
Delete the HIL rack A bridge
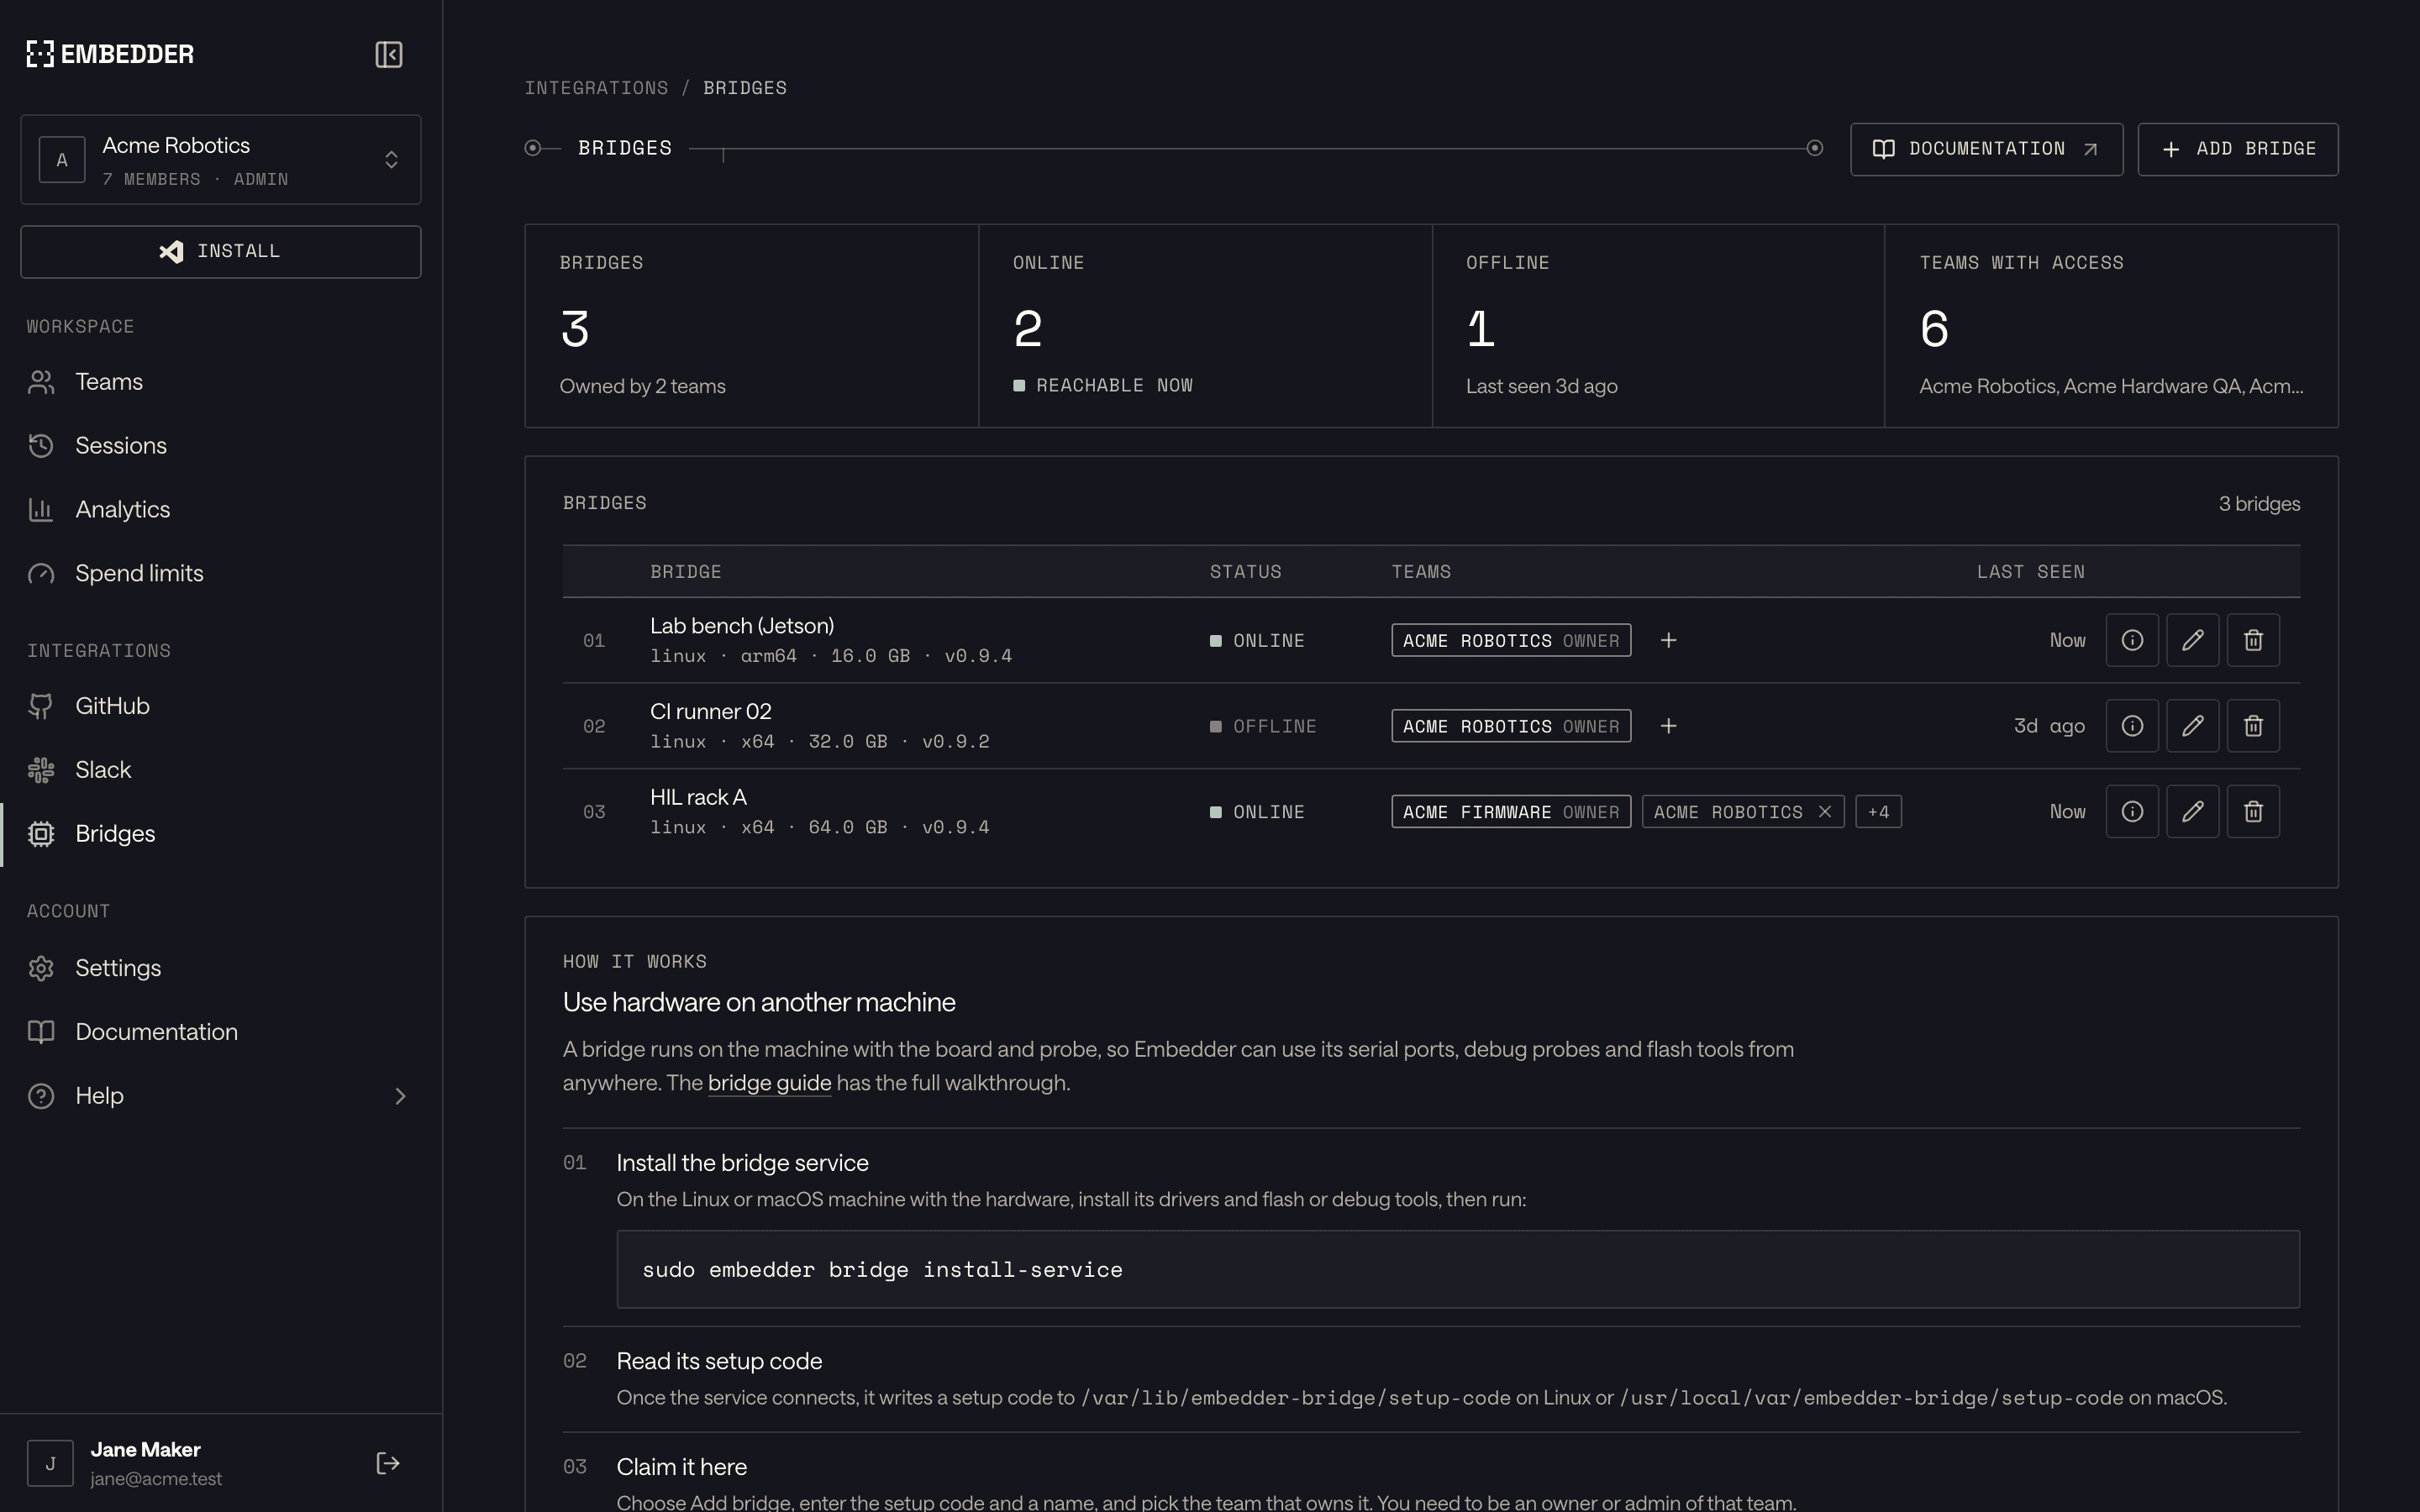[2253, 812]
